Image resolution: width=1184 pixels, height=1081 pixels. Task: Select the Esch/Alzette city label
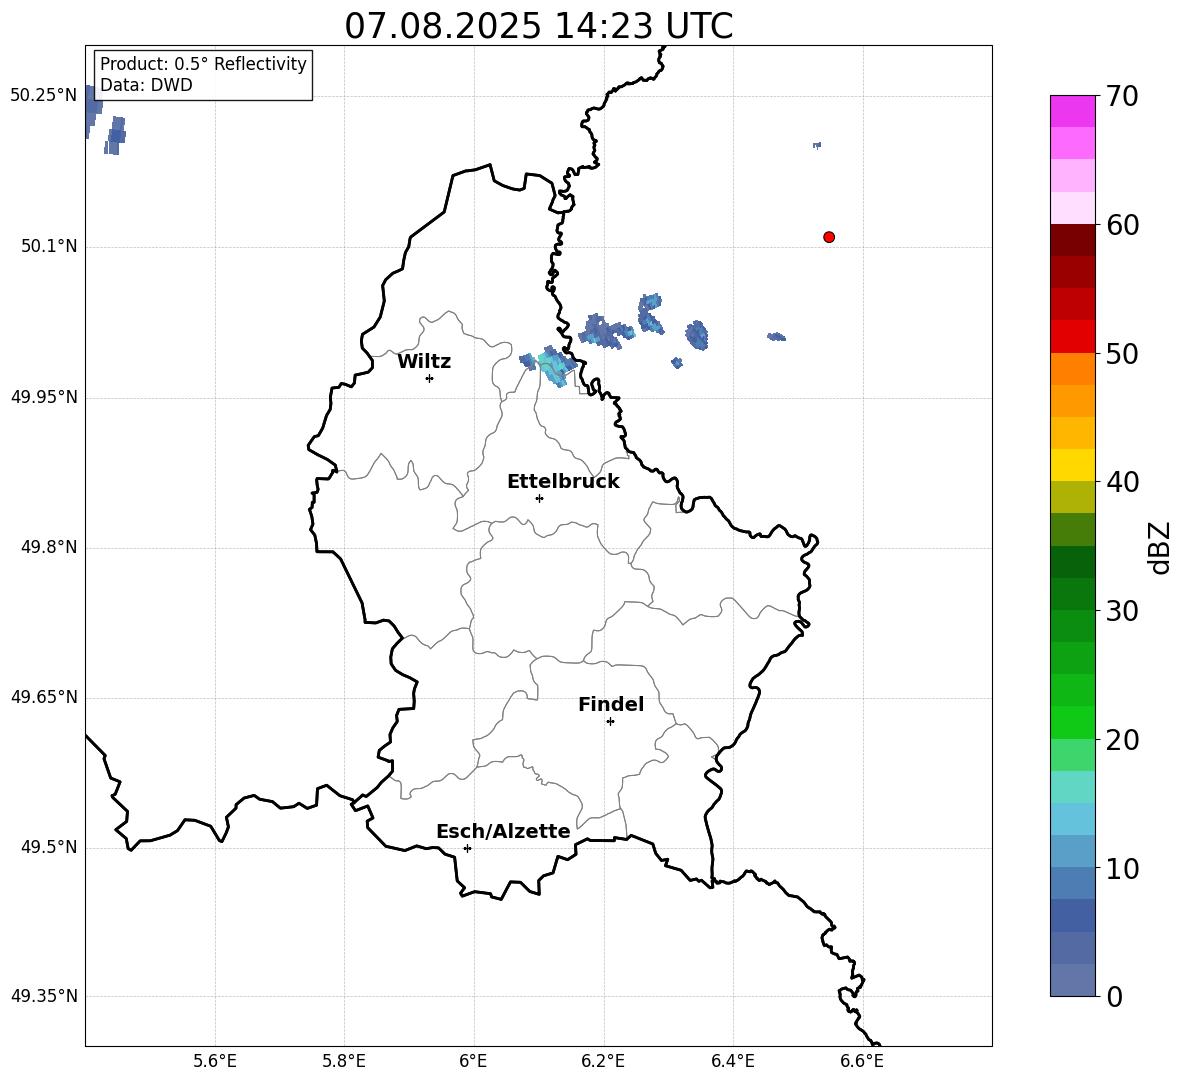[x=503, y=831]
